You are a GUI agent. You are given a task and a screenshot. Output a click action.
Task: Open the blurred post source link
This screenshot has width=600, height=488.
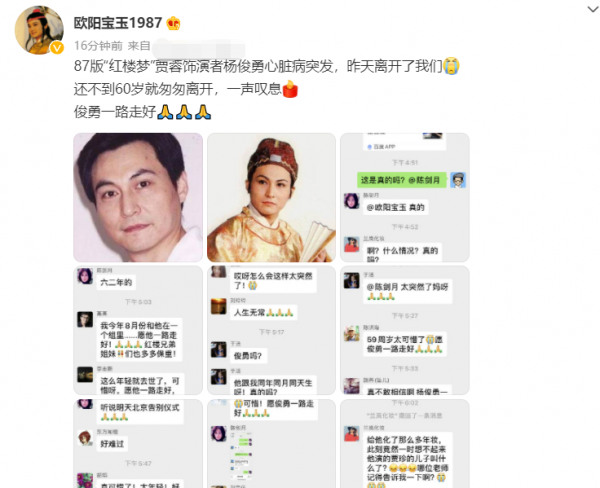pos(198,48)
